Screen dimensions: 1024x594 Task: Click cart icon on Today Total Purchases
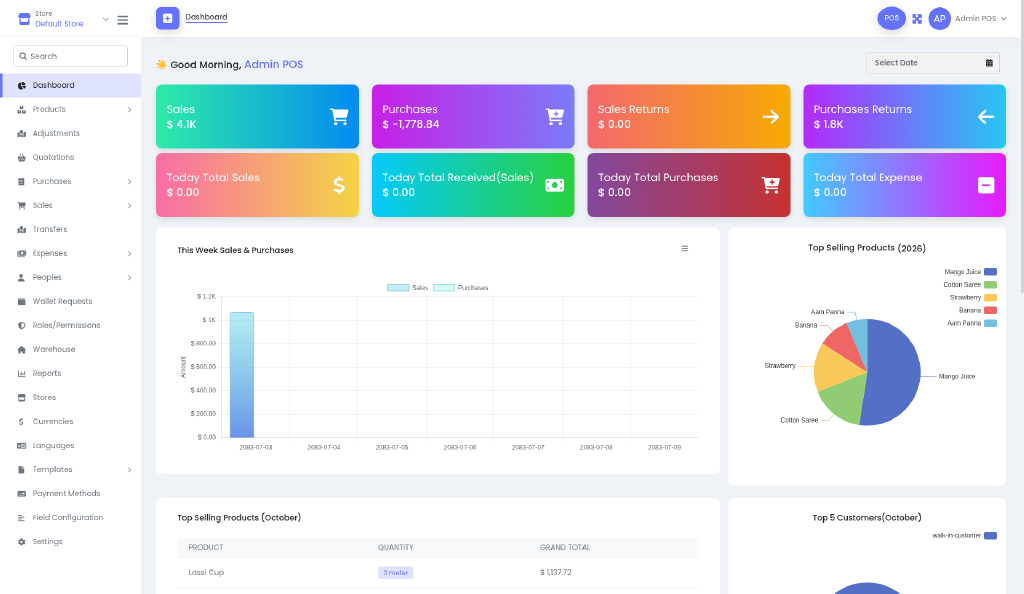click(771, 185)
